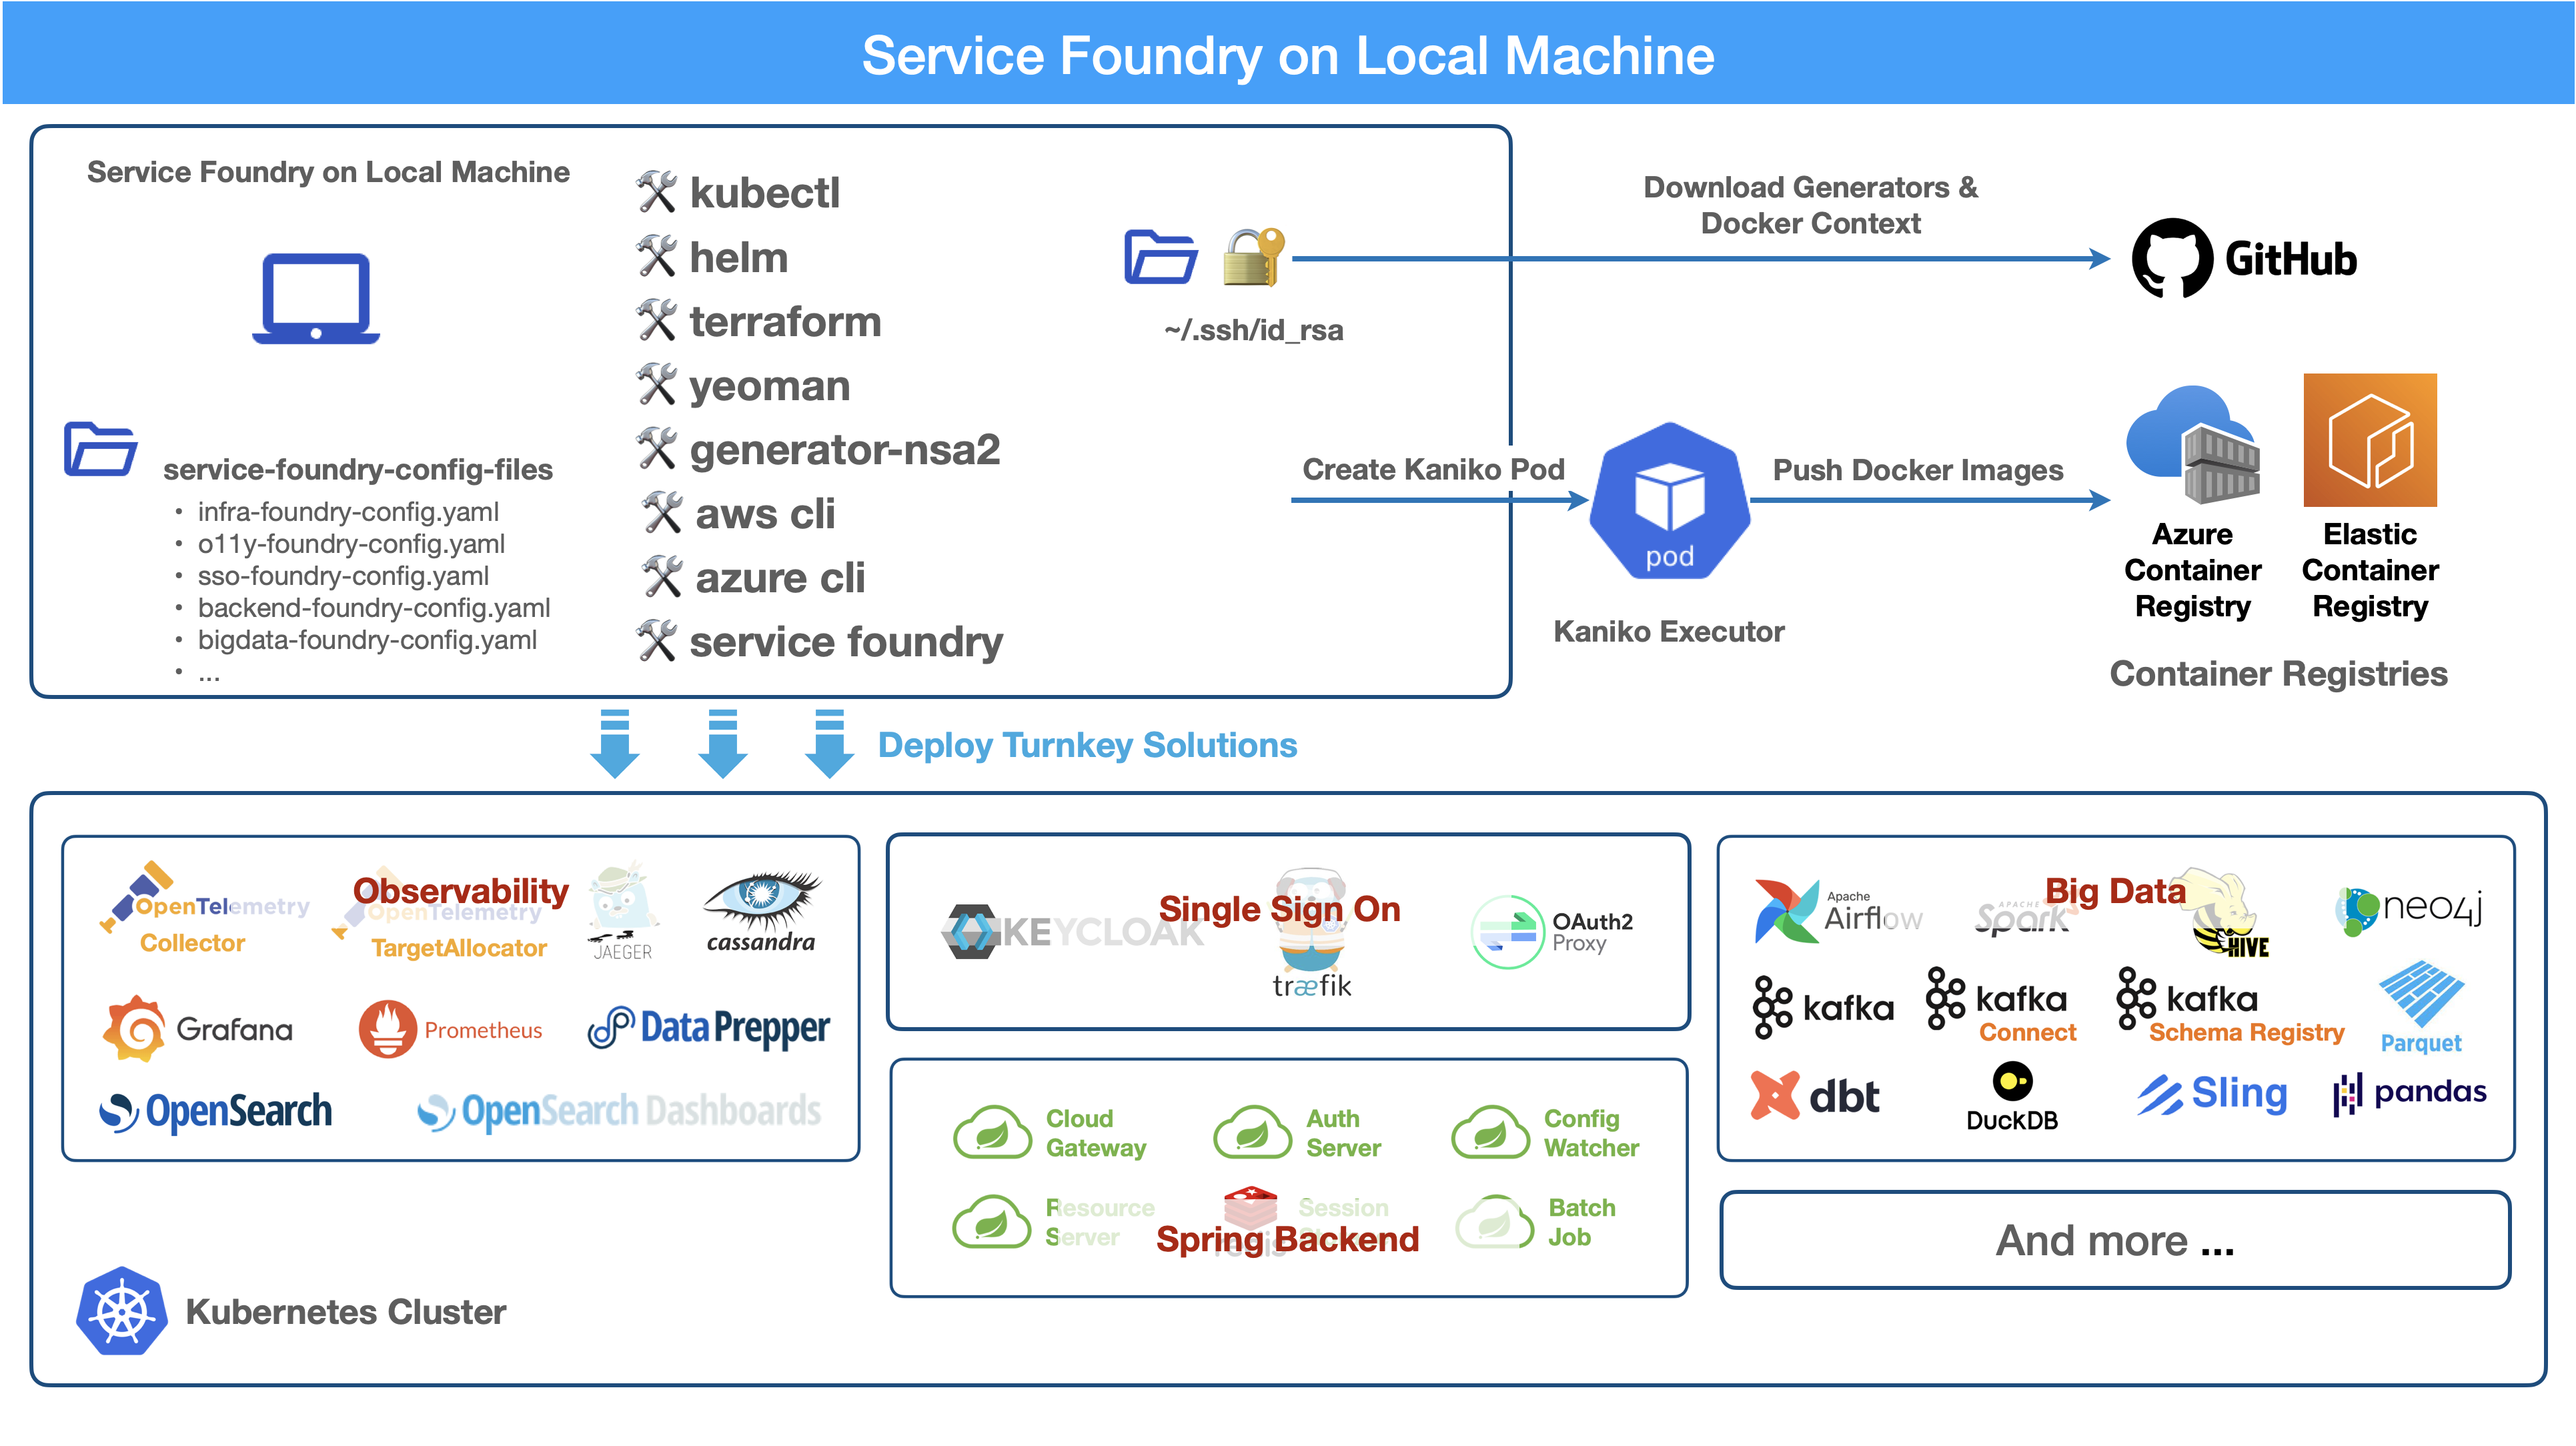Click the 'Create Kaniko Pod' label
Viewport: 2576px width, 1446px height.
coord(1433,469)
